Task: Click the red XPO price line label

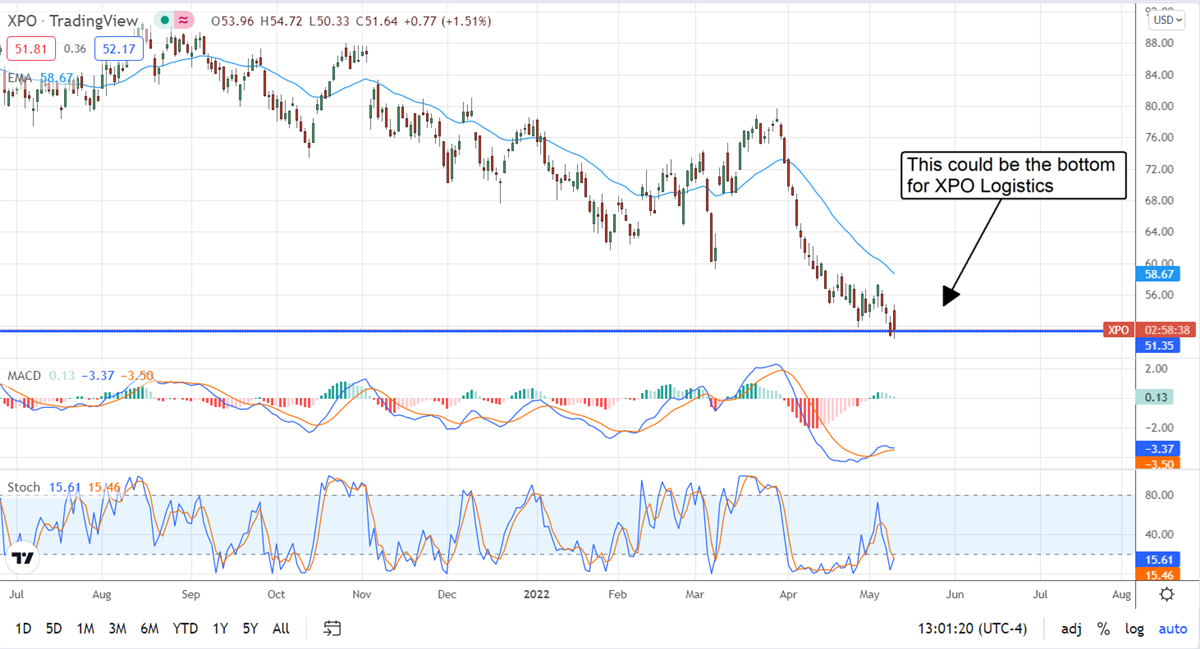Action: click(x=1117, y=330)
